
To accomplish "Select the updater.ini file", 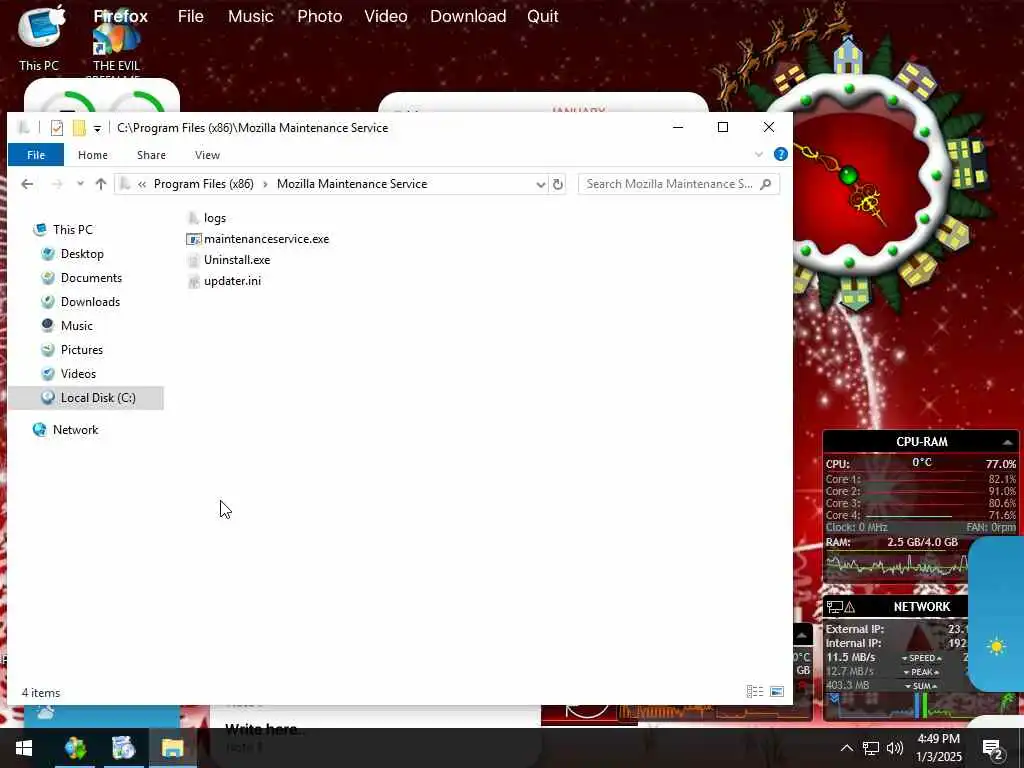I will (x=224, y=281).
